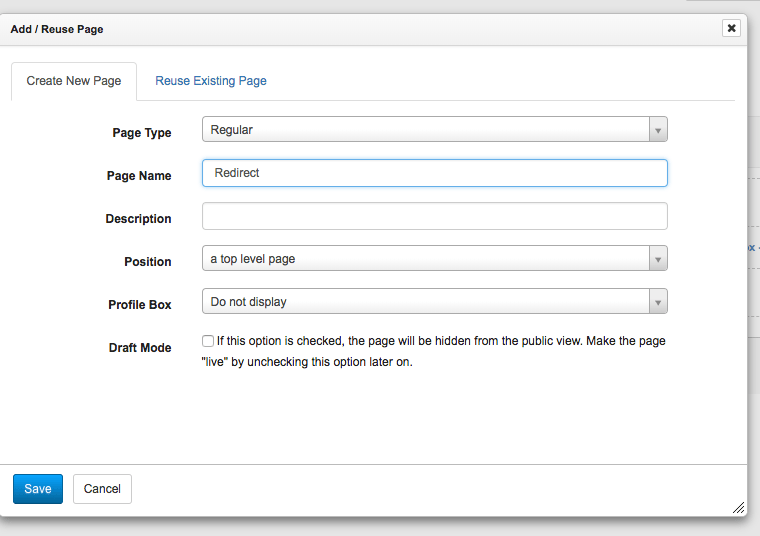Close the Add / Reuse Page dialog

pos(731,28)
